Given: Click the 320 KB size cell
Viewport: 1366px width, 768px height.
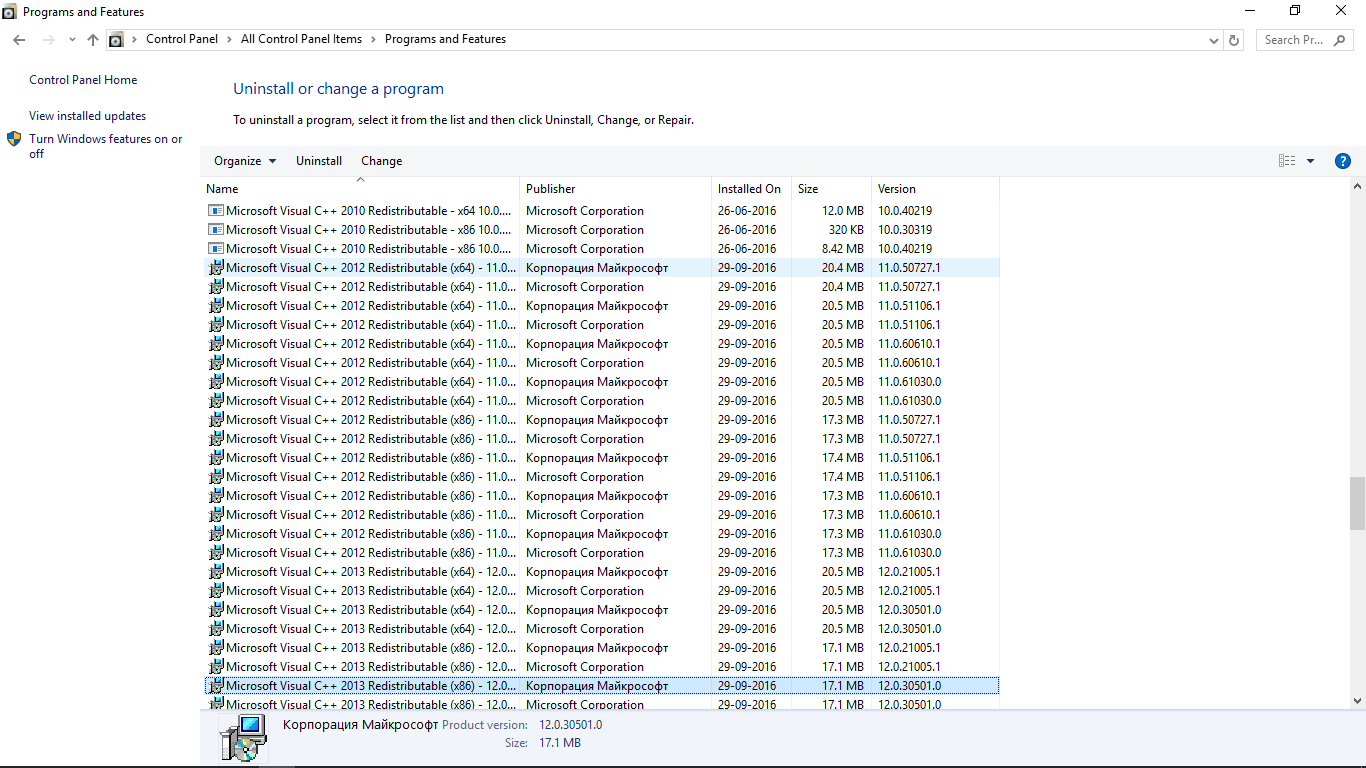Looking at the screenshot, I should (x=847, y=230).
